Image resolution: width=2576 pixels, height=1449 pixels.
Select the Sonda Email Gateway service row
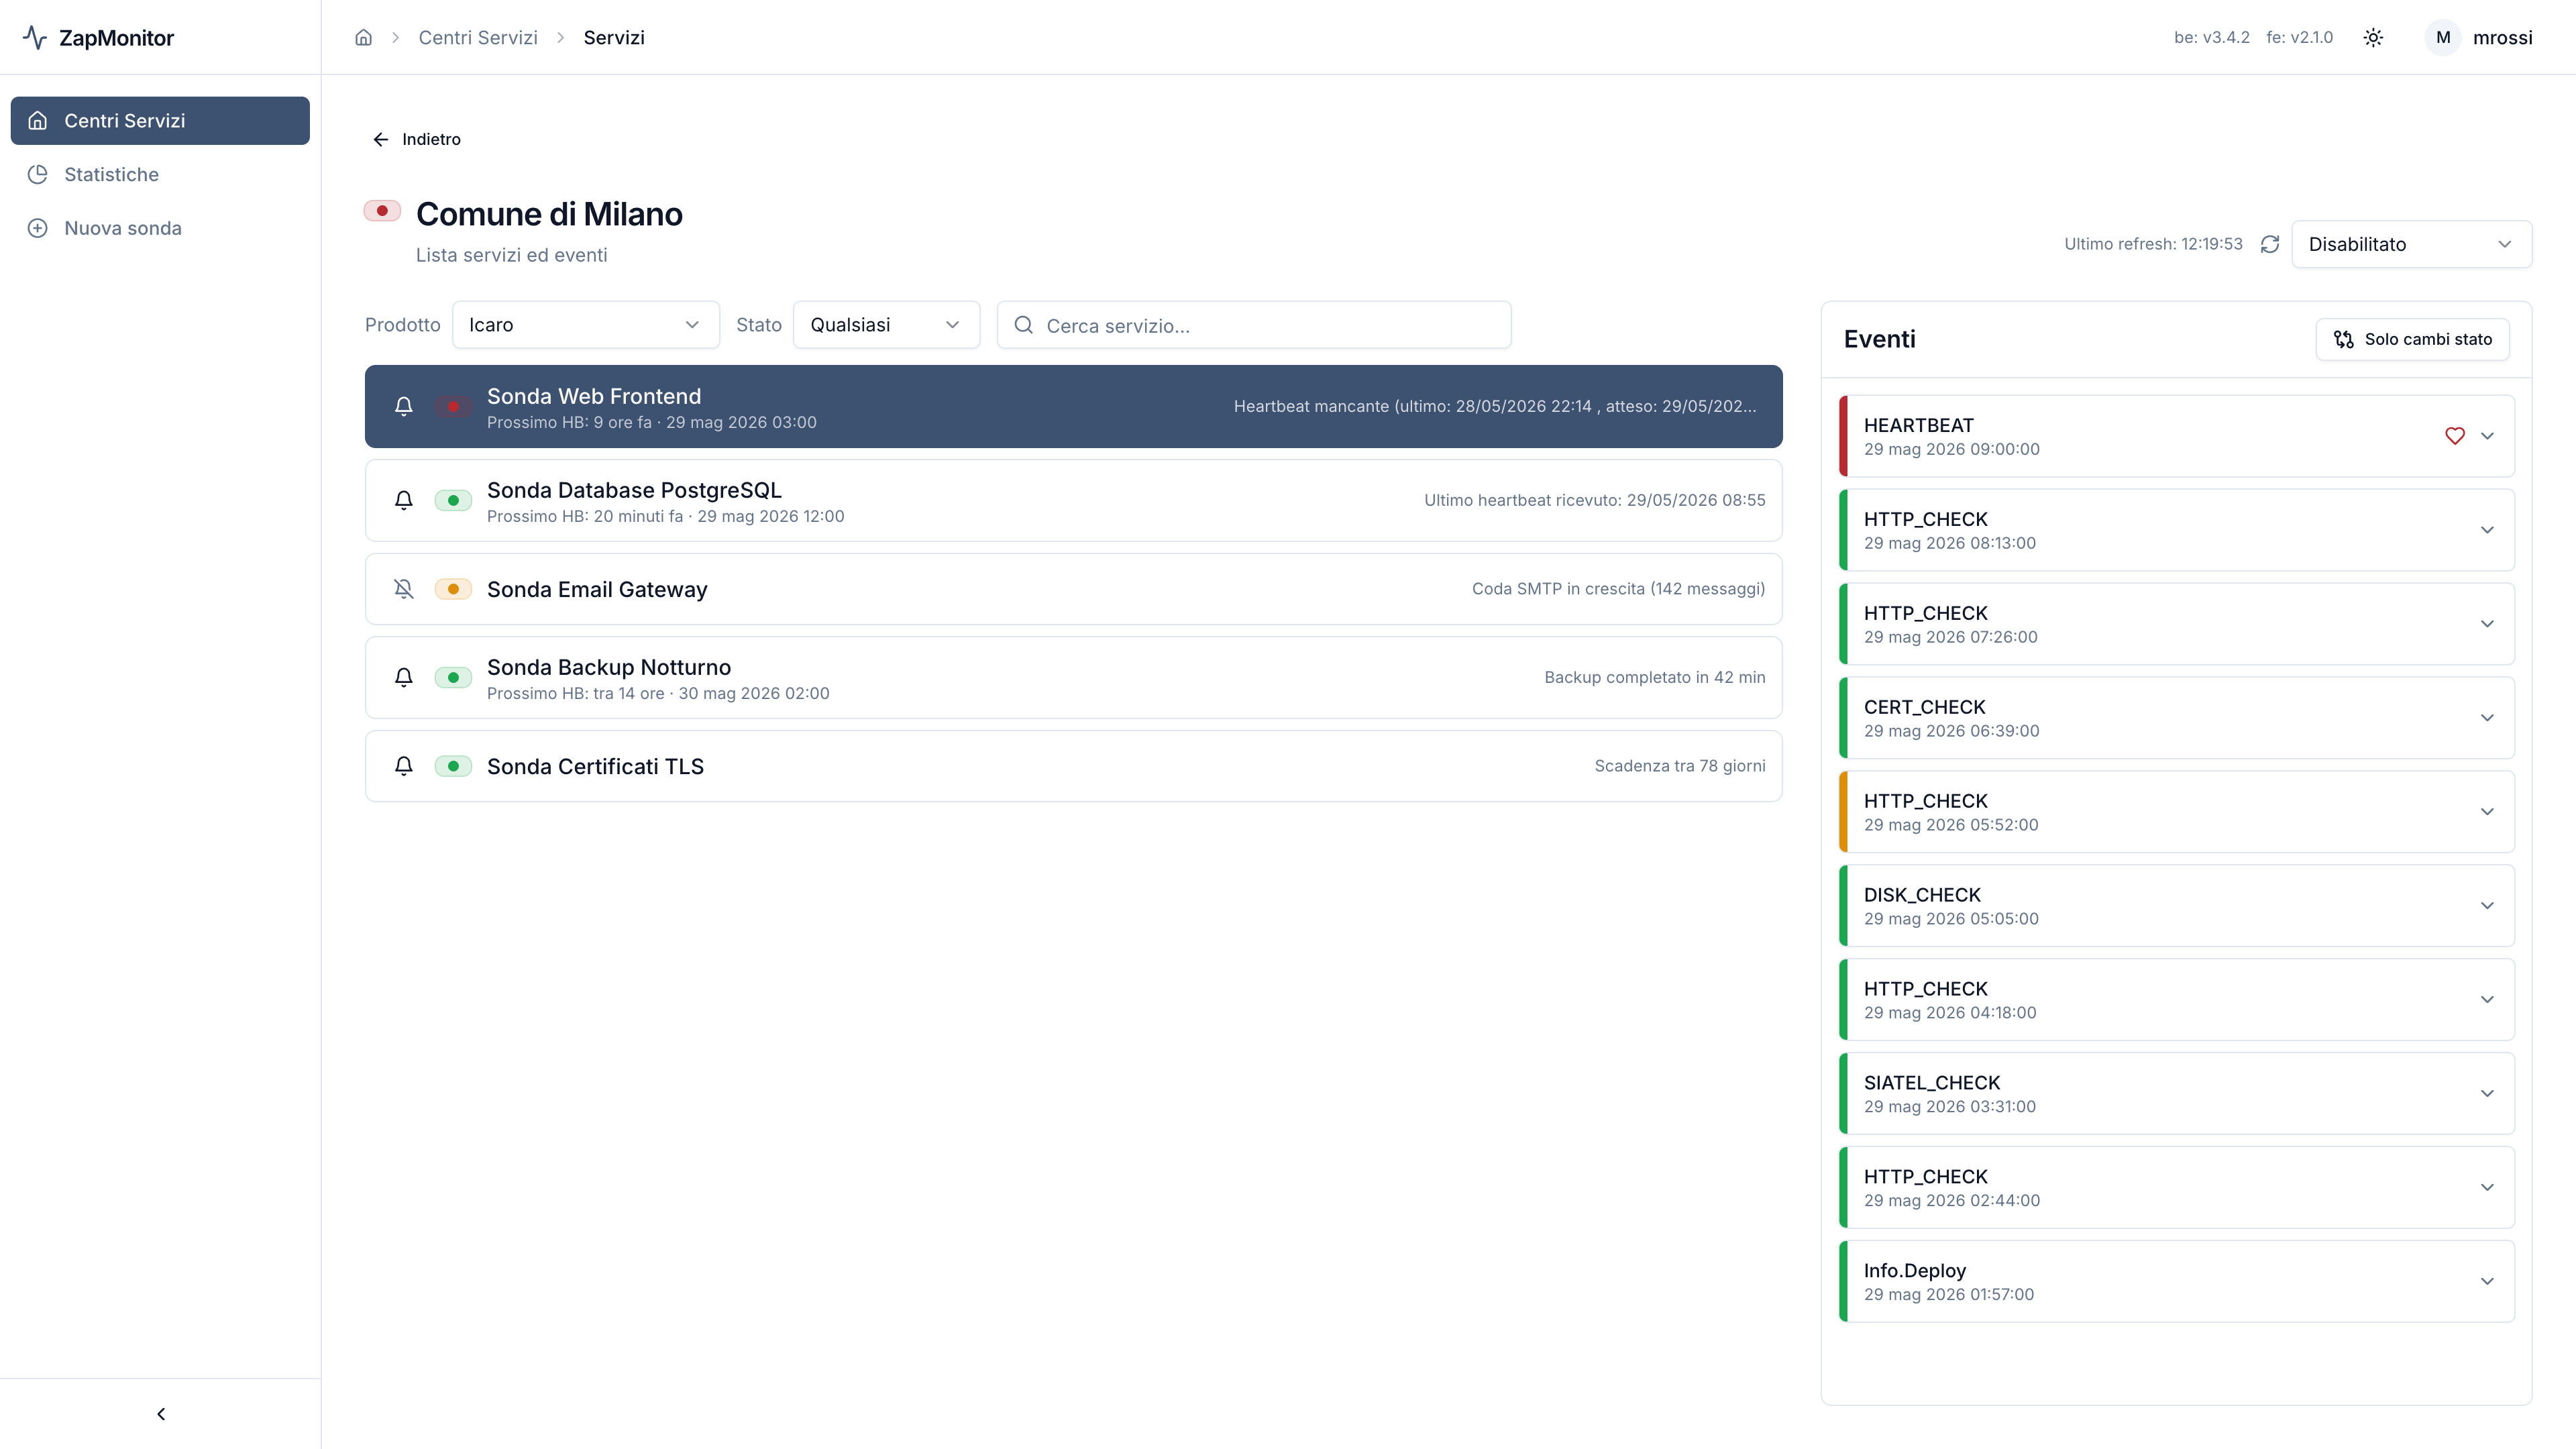click(x=1073, y=589)
